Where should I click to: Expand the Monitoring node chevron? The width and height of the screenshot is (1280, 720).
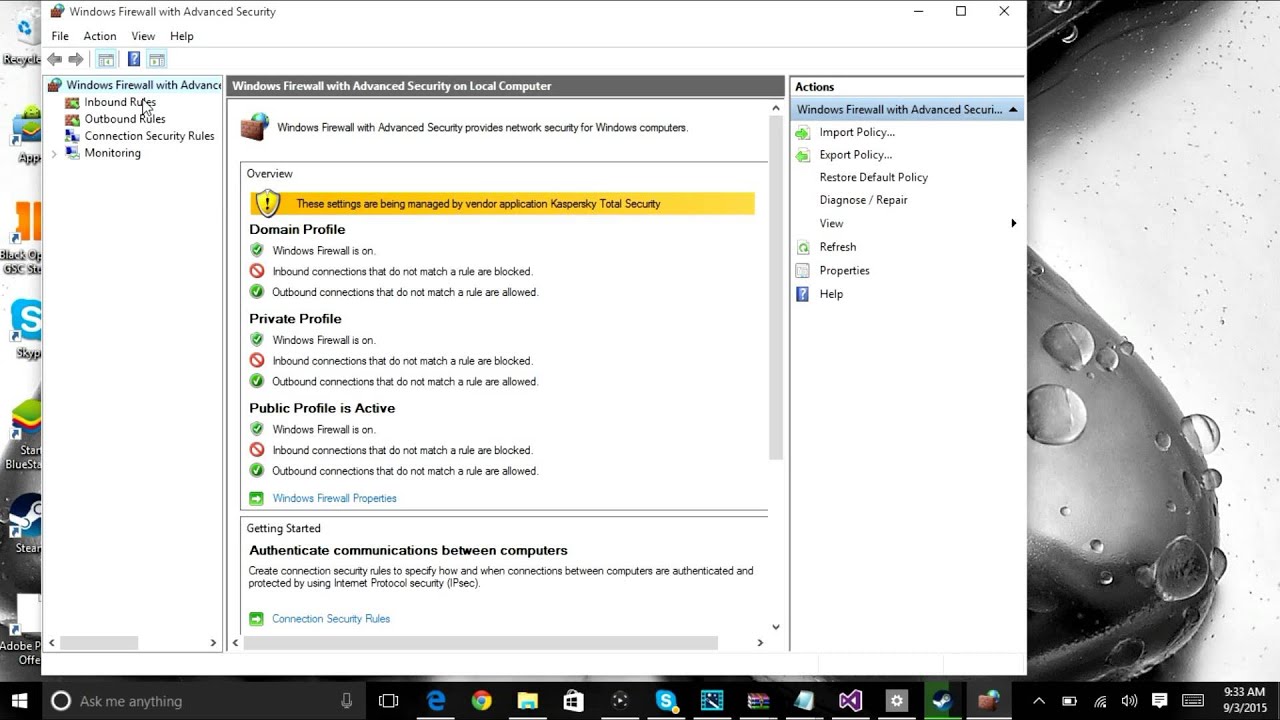(x=54, y=154)
